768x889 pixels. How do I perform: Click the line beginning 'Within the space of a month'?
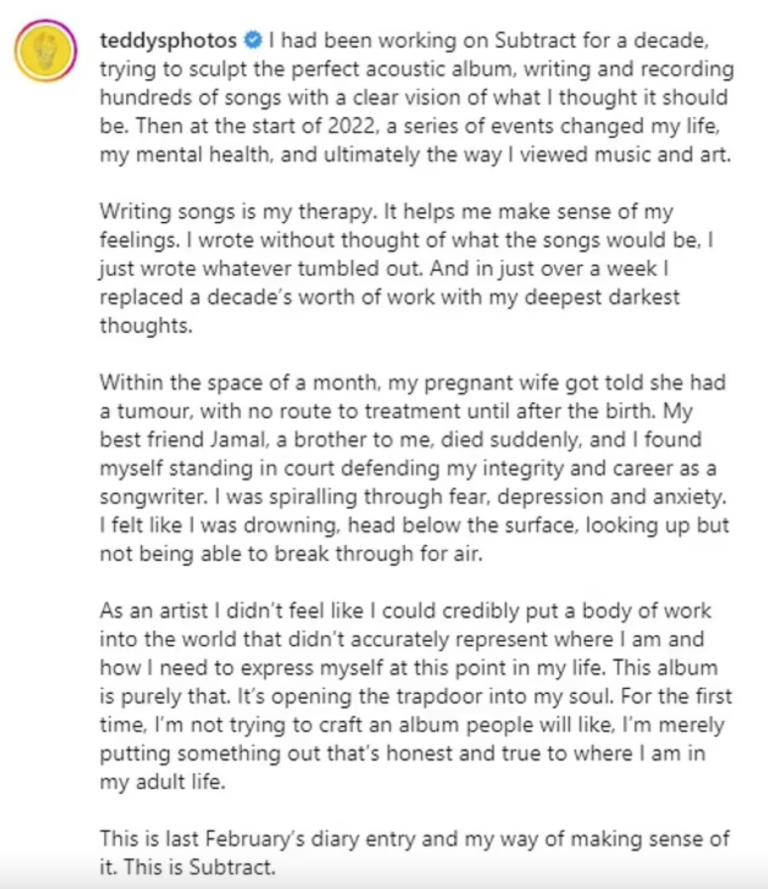[x=413, y=383]
